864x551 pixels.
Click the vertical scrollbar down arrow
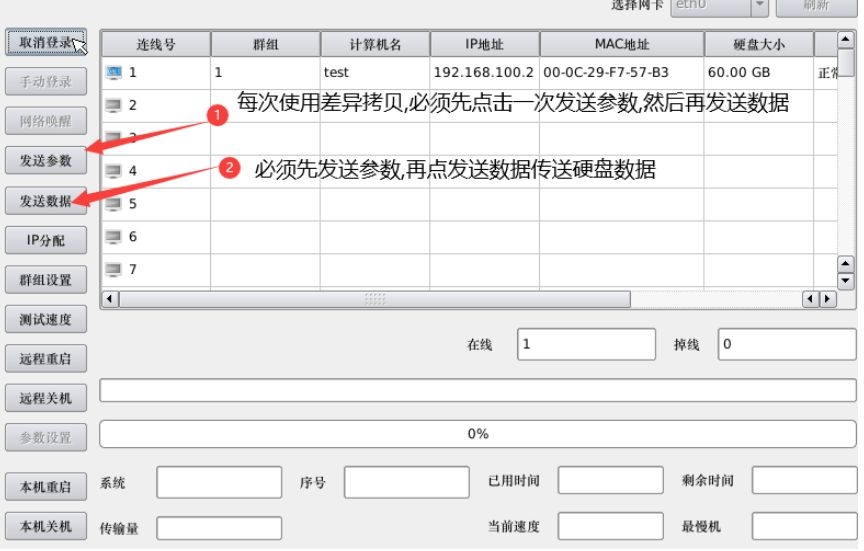click(846, 279)
